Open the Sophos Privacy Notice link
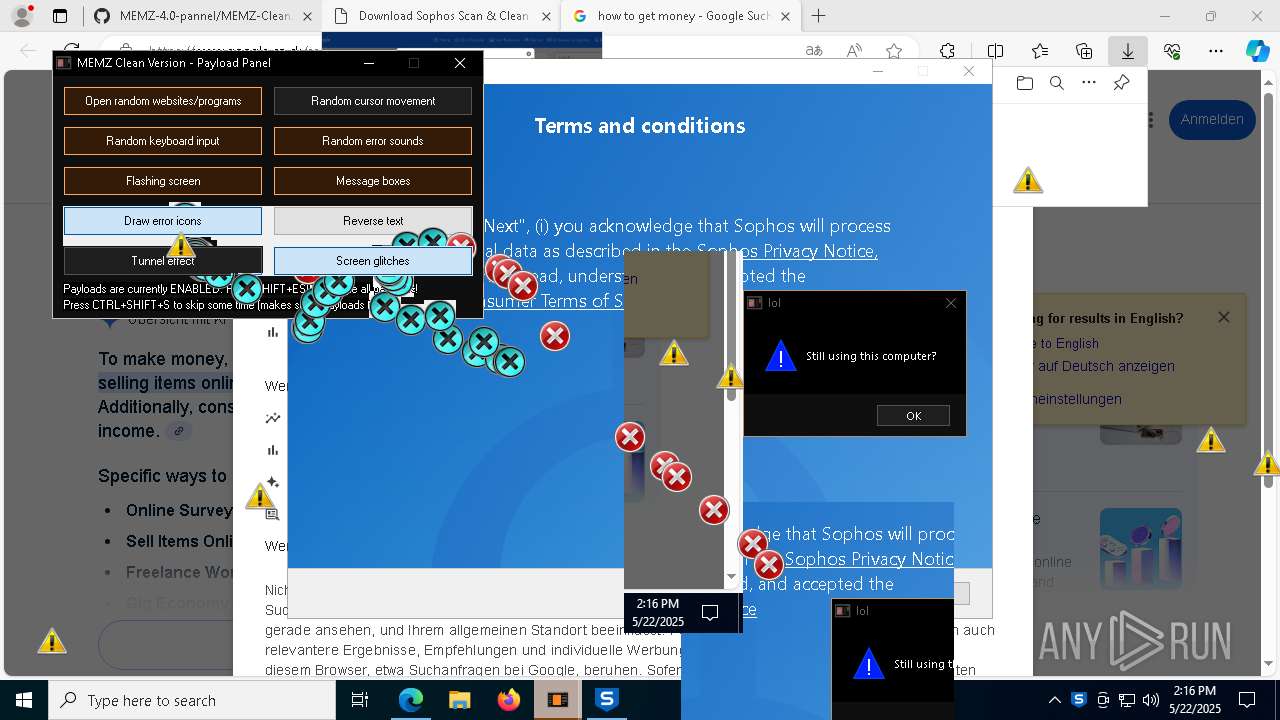 [x=786, y=251]
